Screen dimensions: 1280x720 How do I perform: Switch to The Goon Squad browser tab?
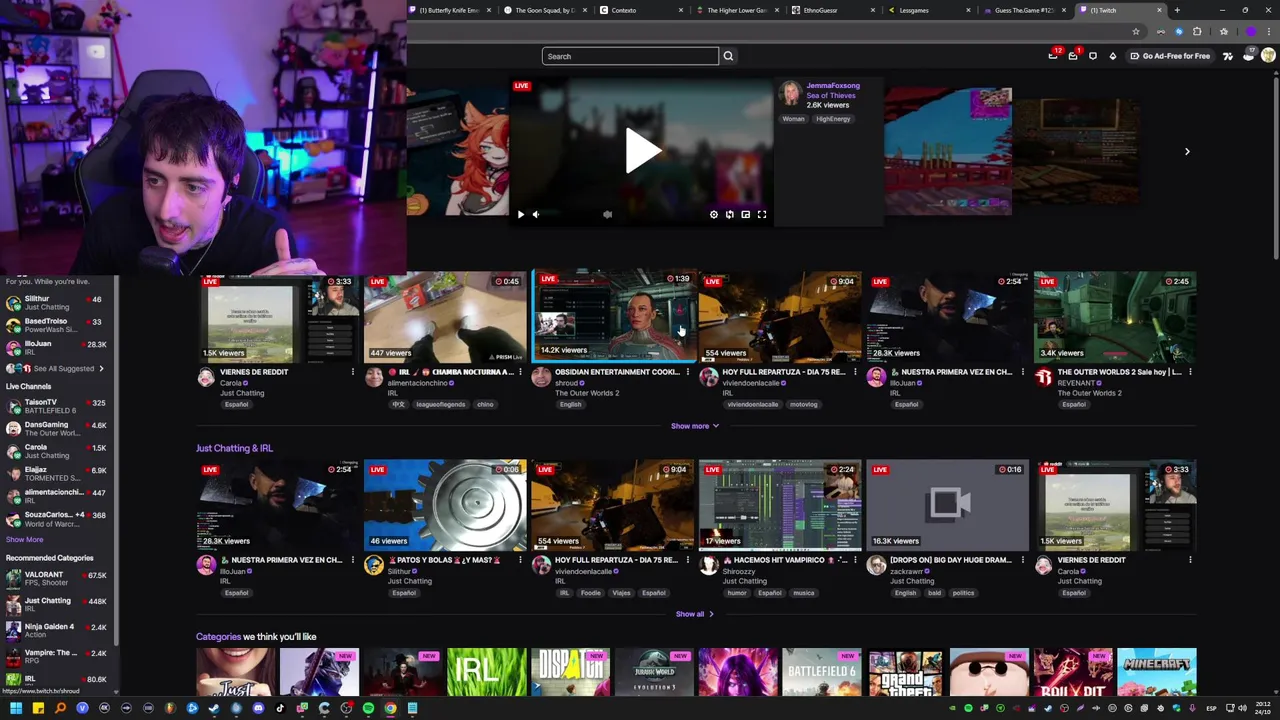pos(543,10)
